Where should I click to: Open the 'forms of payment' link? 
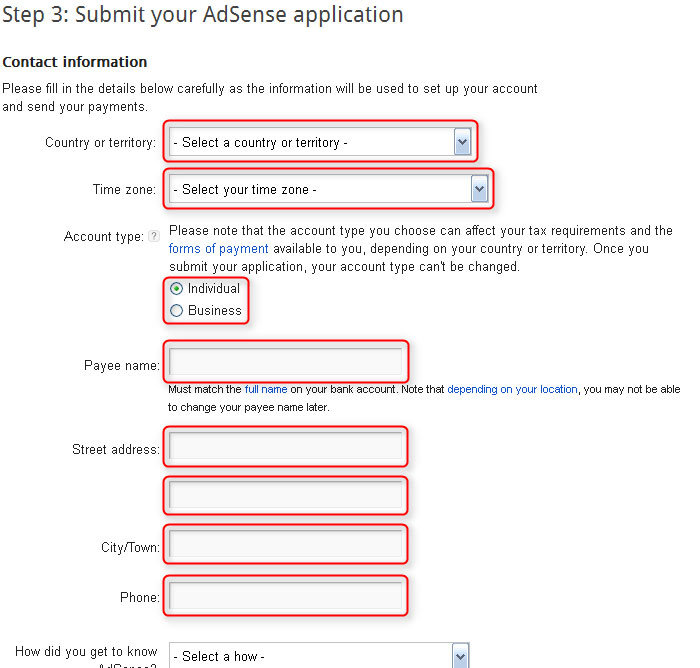[x=218, y=249]
